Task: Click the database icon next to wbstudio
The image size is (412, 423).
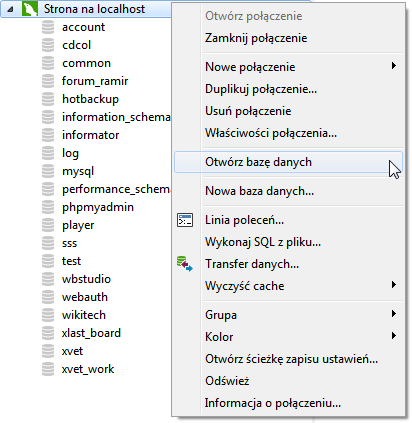Action: tap(48, 279)
